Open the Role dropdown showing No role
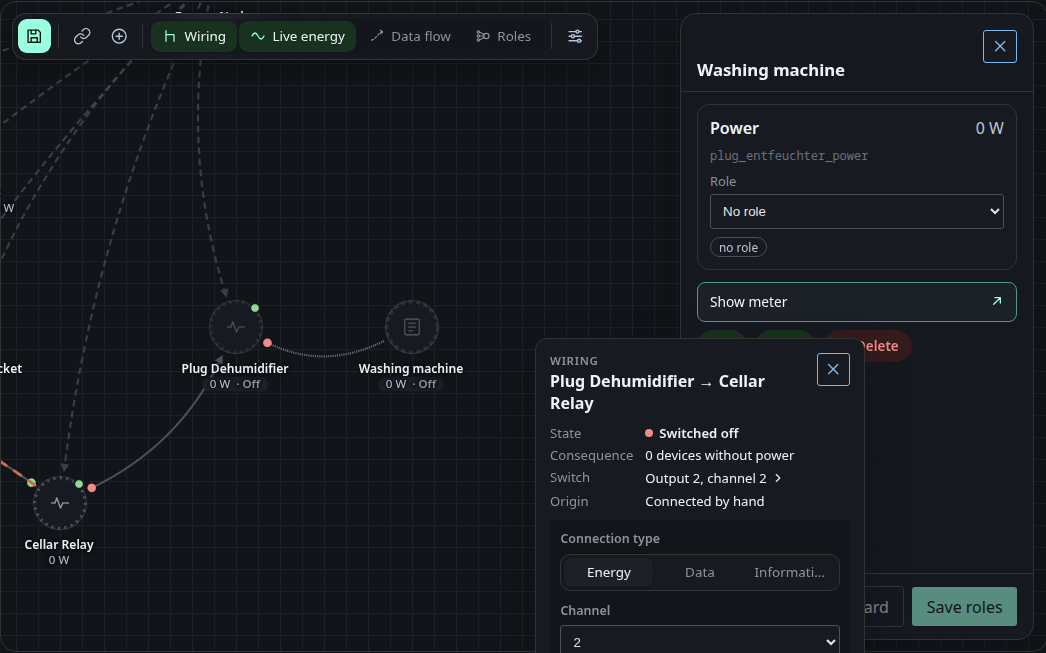 tap(857, 211)
